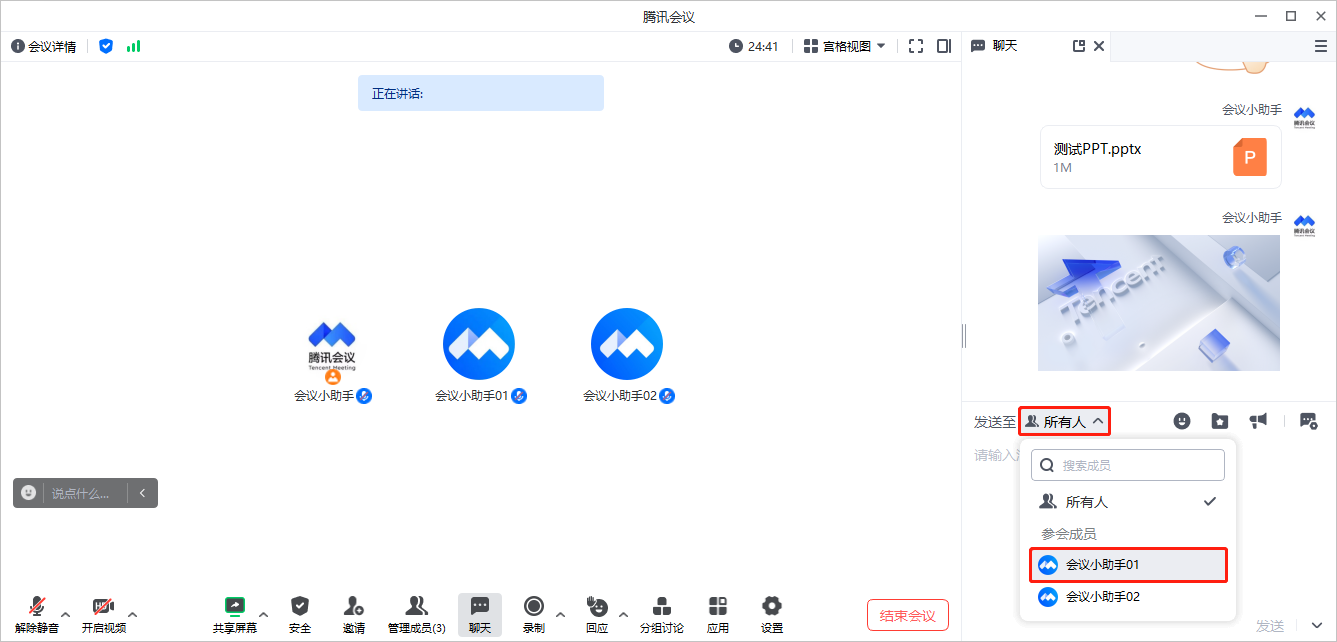Expand reactions options chevron
The width and height of the screenshot is (1337, 642).
[x=623, y=614]
